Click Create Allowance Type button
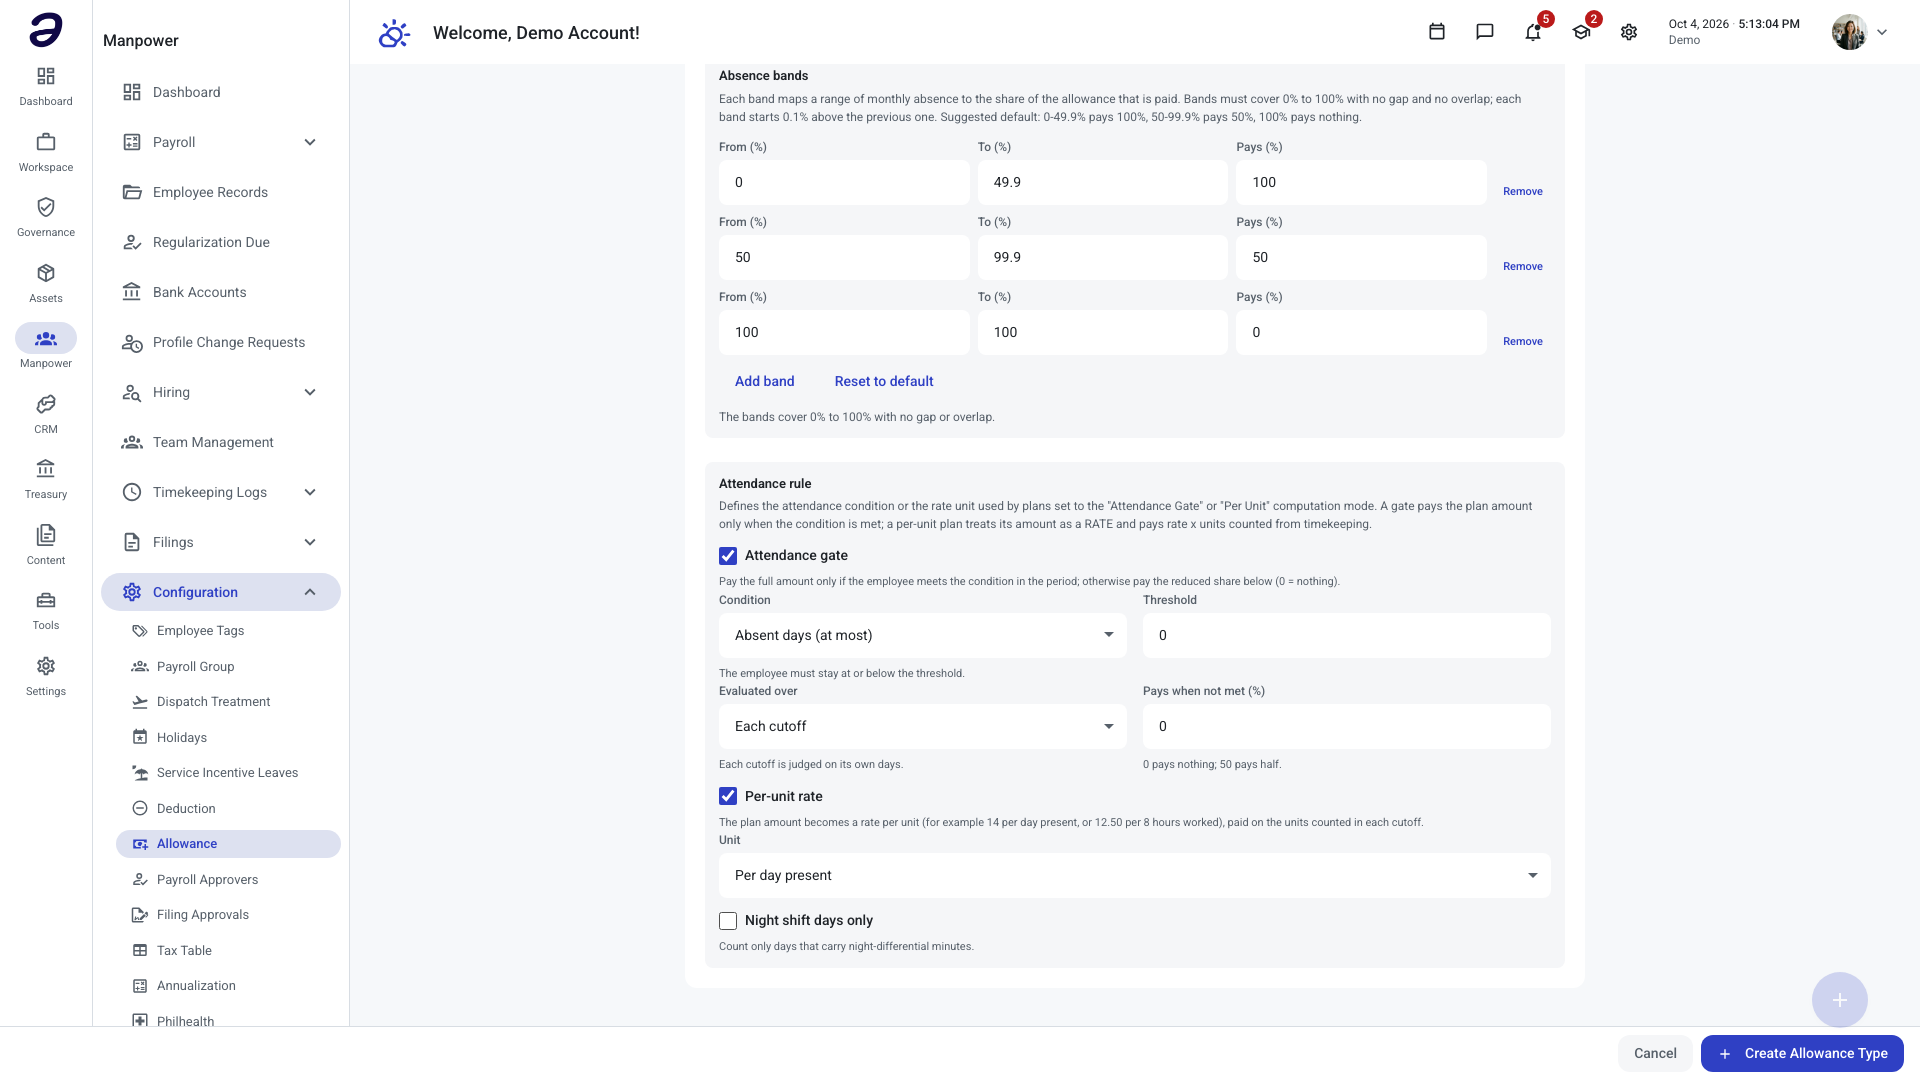The width and height of the screenshot is (1920, 1080). click(1802, 1053)
